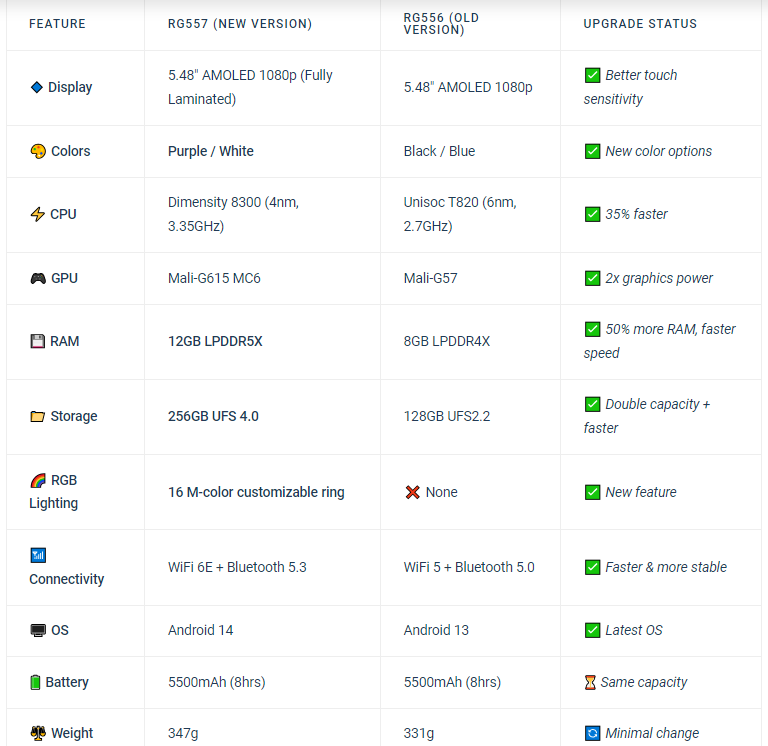Image resolution: width=768 pixels, height=746 pixels.
Task: Click the rainbow RGB Lighting icon
Action: pos(38,481)
